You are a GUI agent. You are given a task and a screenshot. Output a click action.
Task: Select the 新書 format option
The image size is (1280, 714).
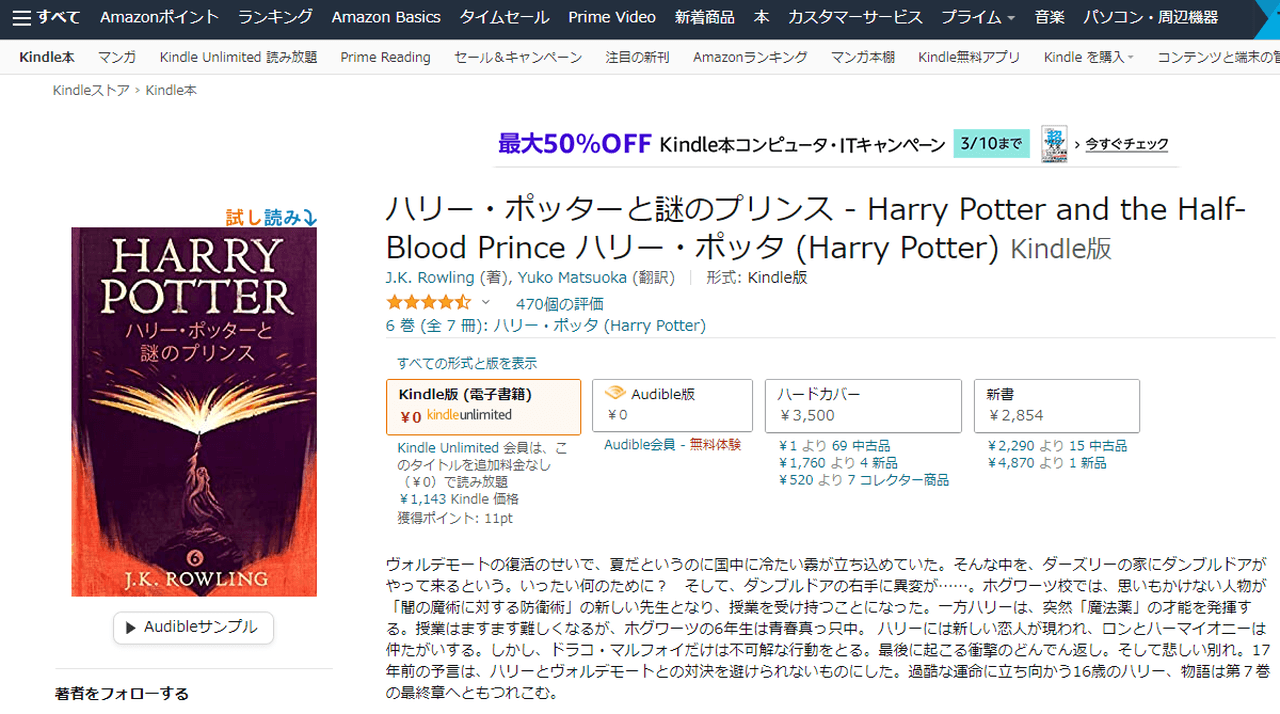click(1056, 405)
